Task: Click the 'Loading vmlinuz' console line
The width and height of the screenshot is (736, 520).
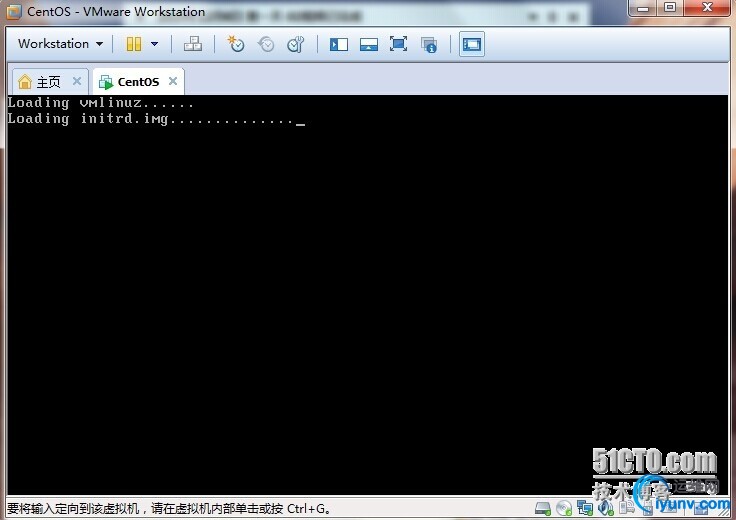Action: click(100, 102)
